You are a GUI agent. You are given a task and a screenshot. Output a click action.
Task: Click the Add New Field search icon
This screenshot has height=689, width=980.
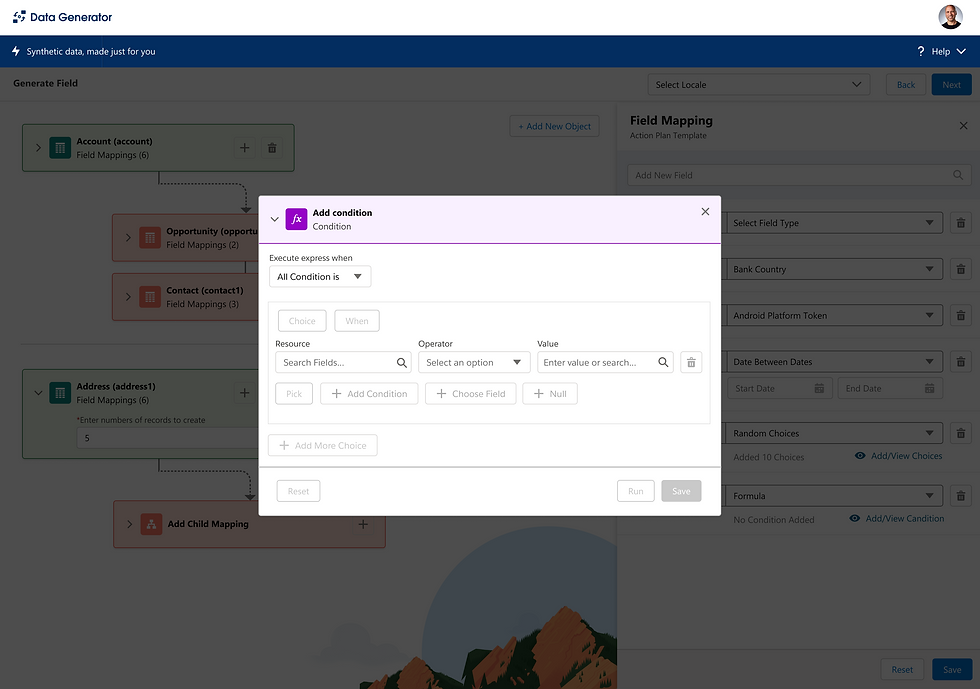pyautogui.click(x=958, y=175)
